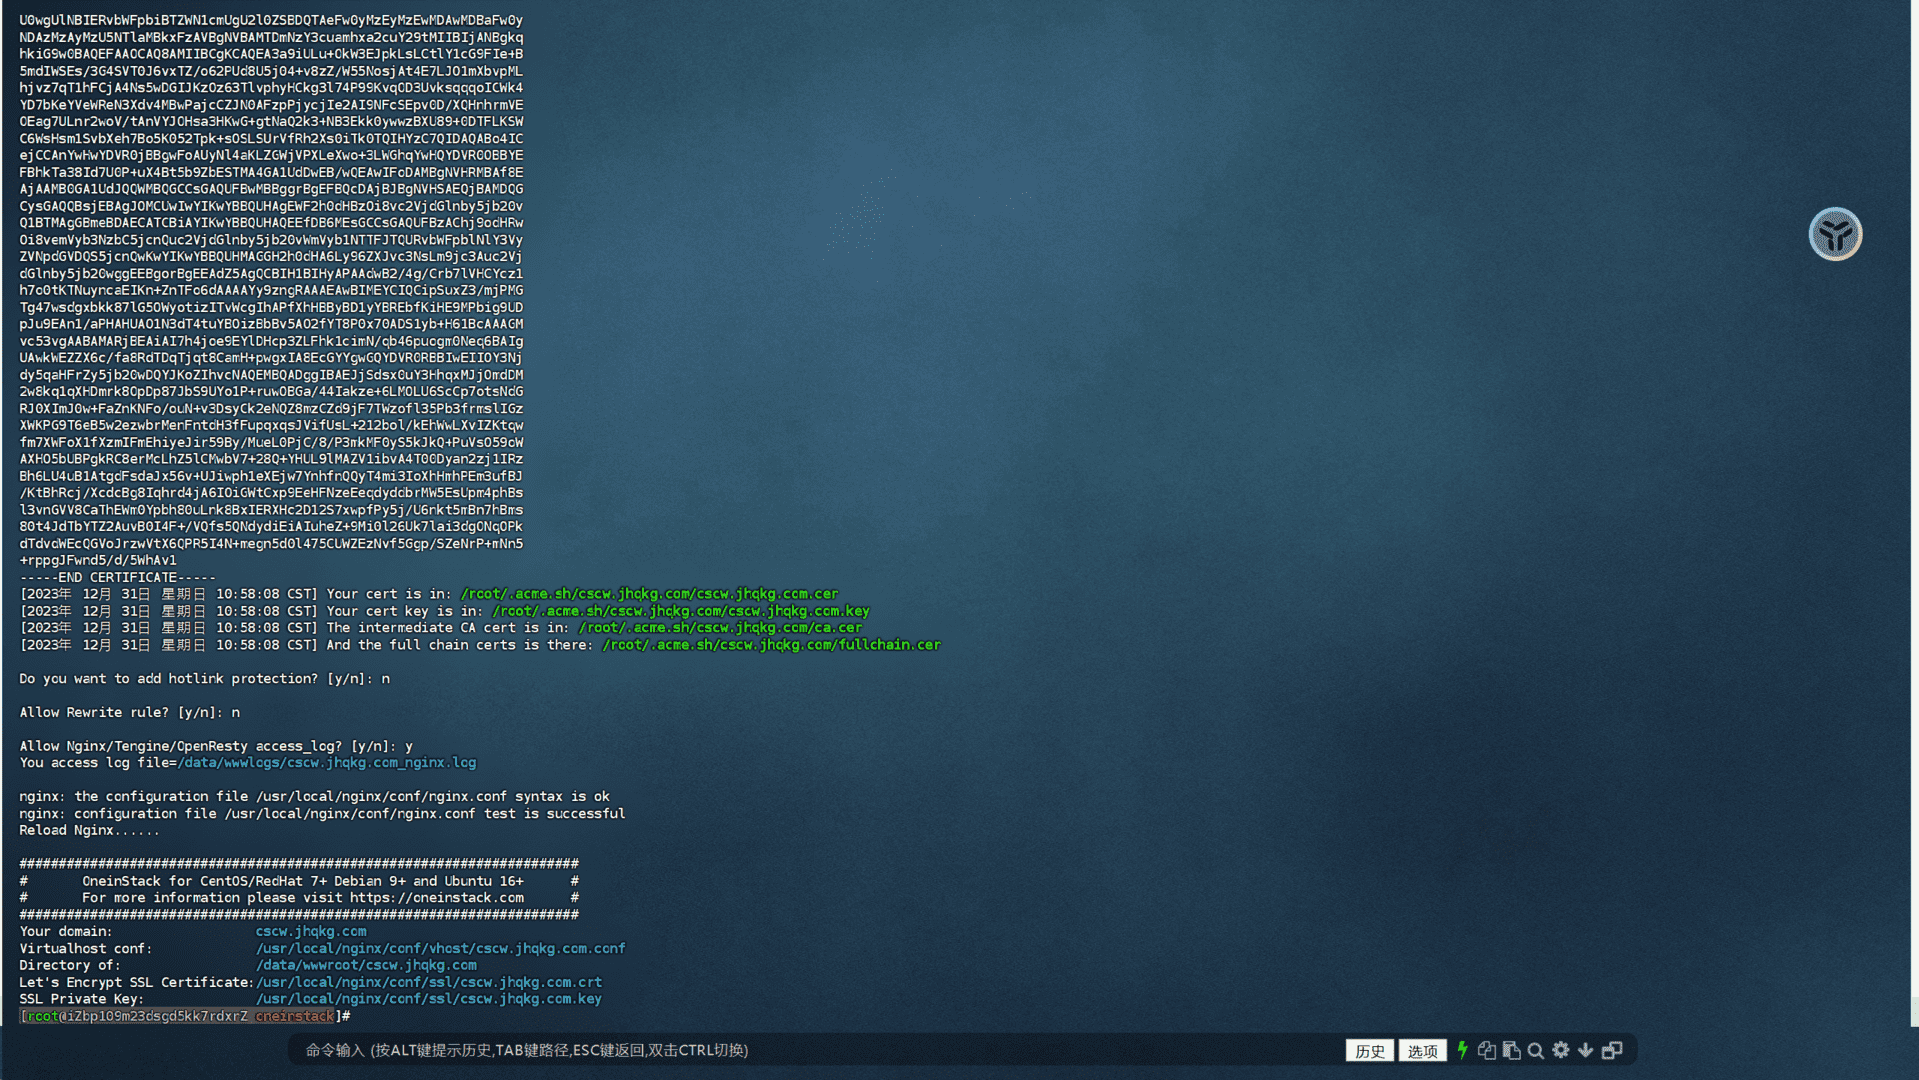
Task: Click the 'Reload Nginx......' line
Action: point(89,830)
